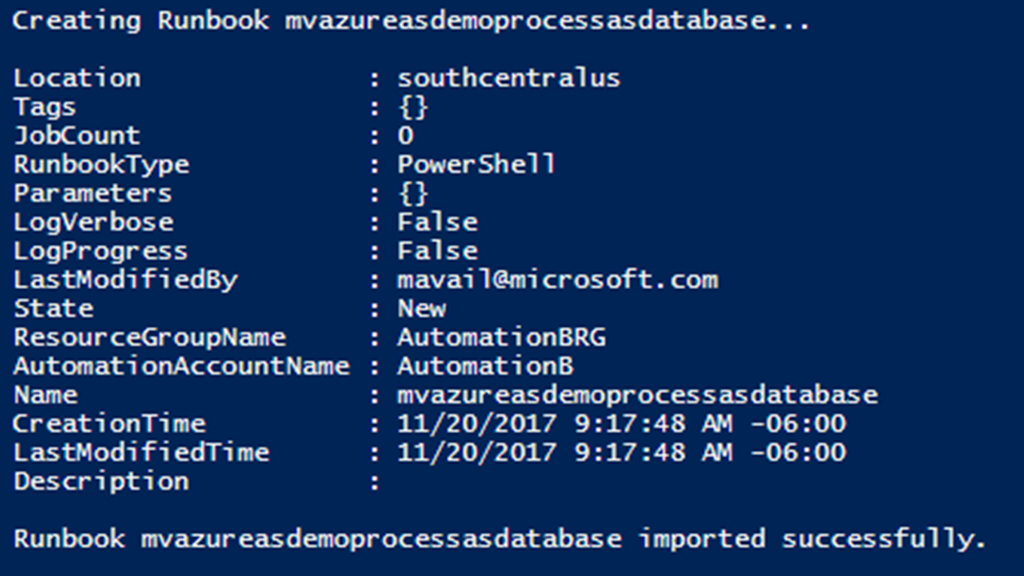This screenshot has height=576, width=1024.
Task: Click the AutomationAccountName property label
Action: (x=181, y=366)
